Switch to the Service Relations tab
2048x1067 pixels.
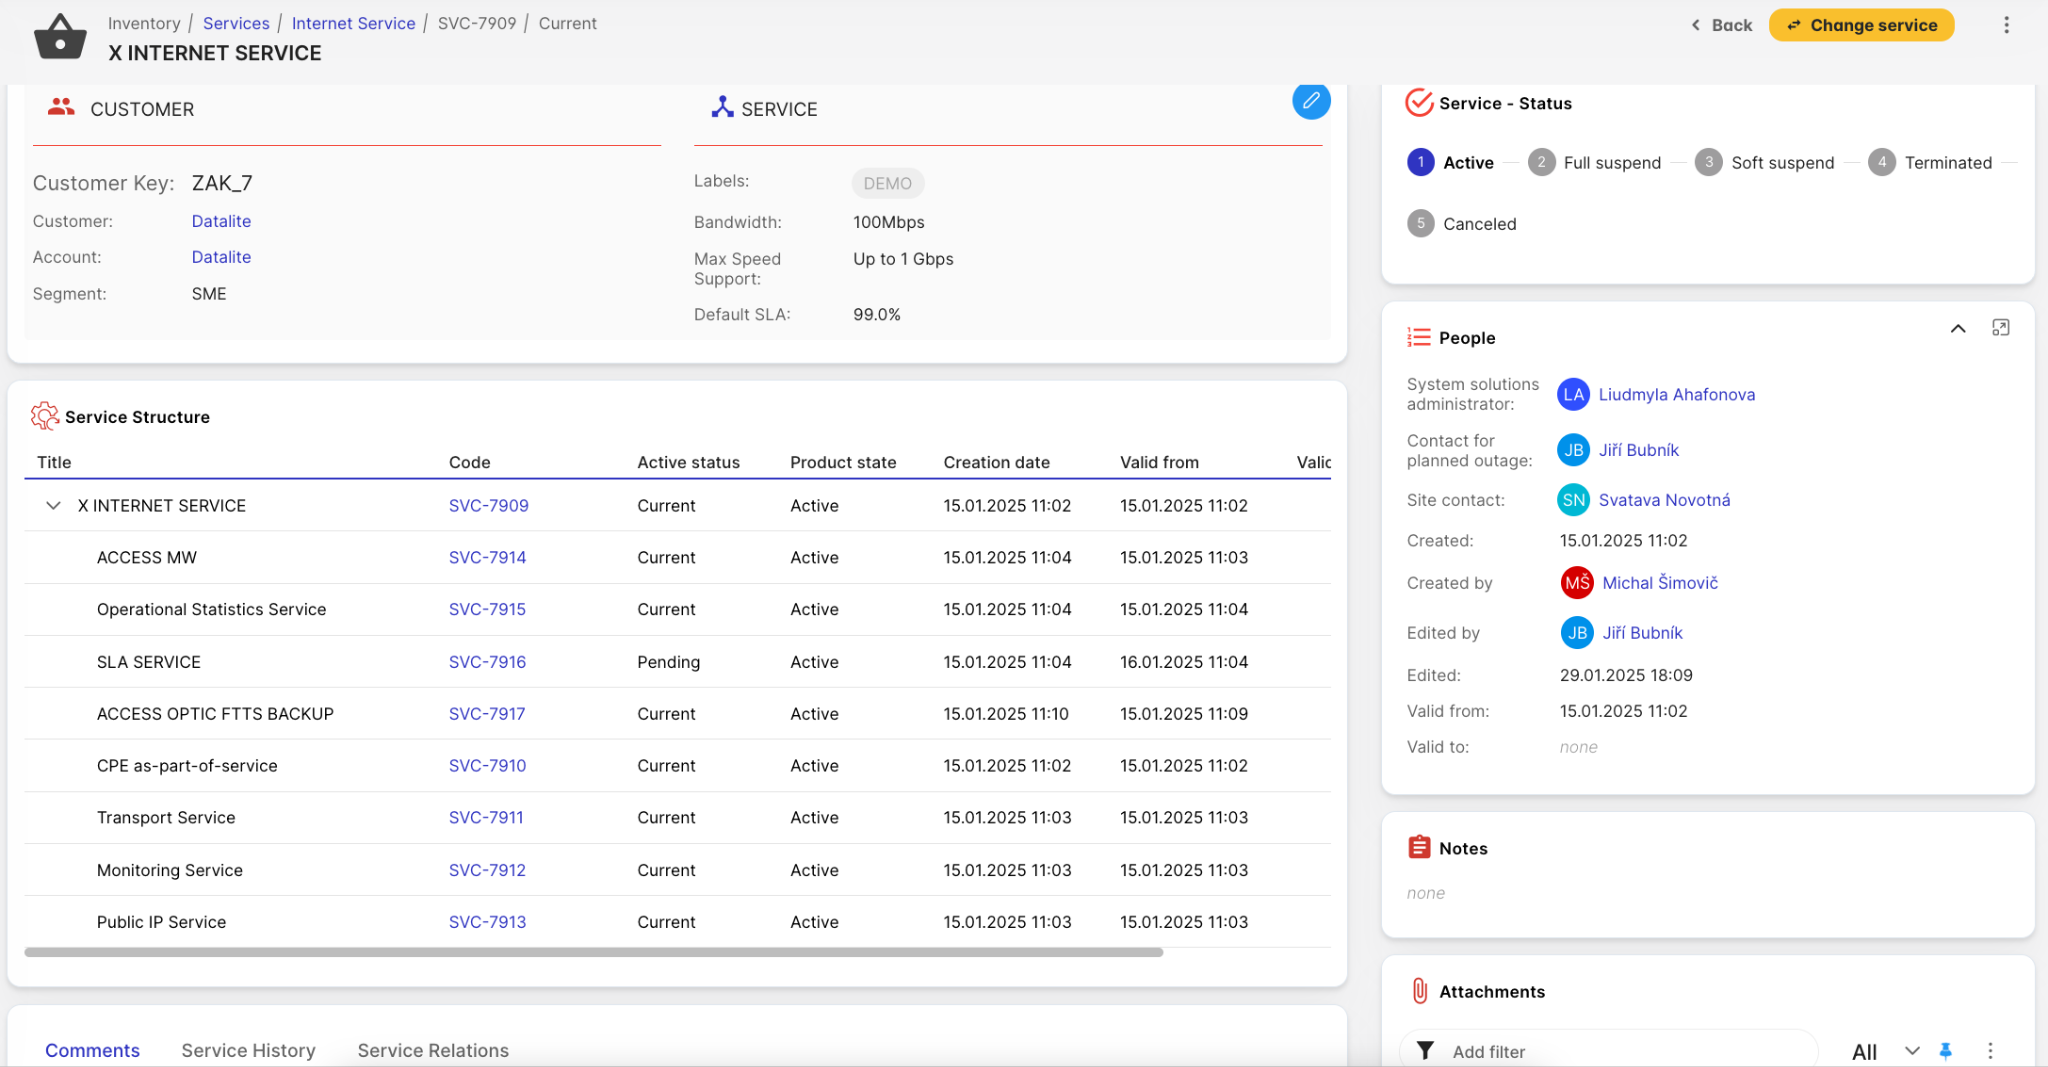(433, 1050)
